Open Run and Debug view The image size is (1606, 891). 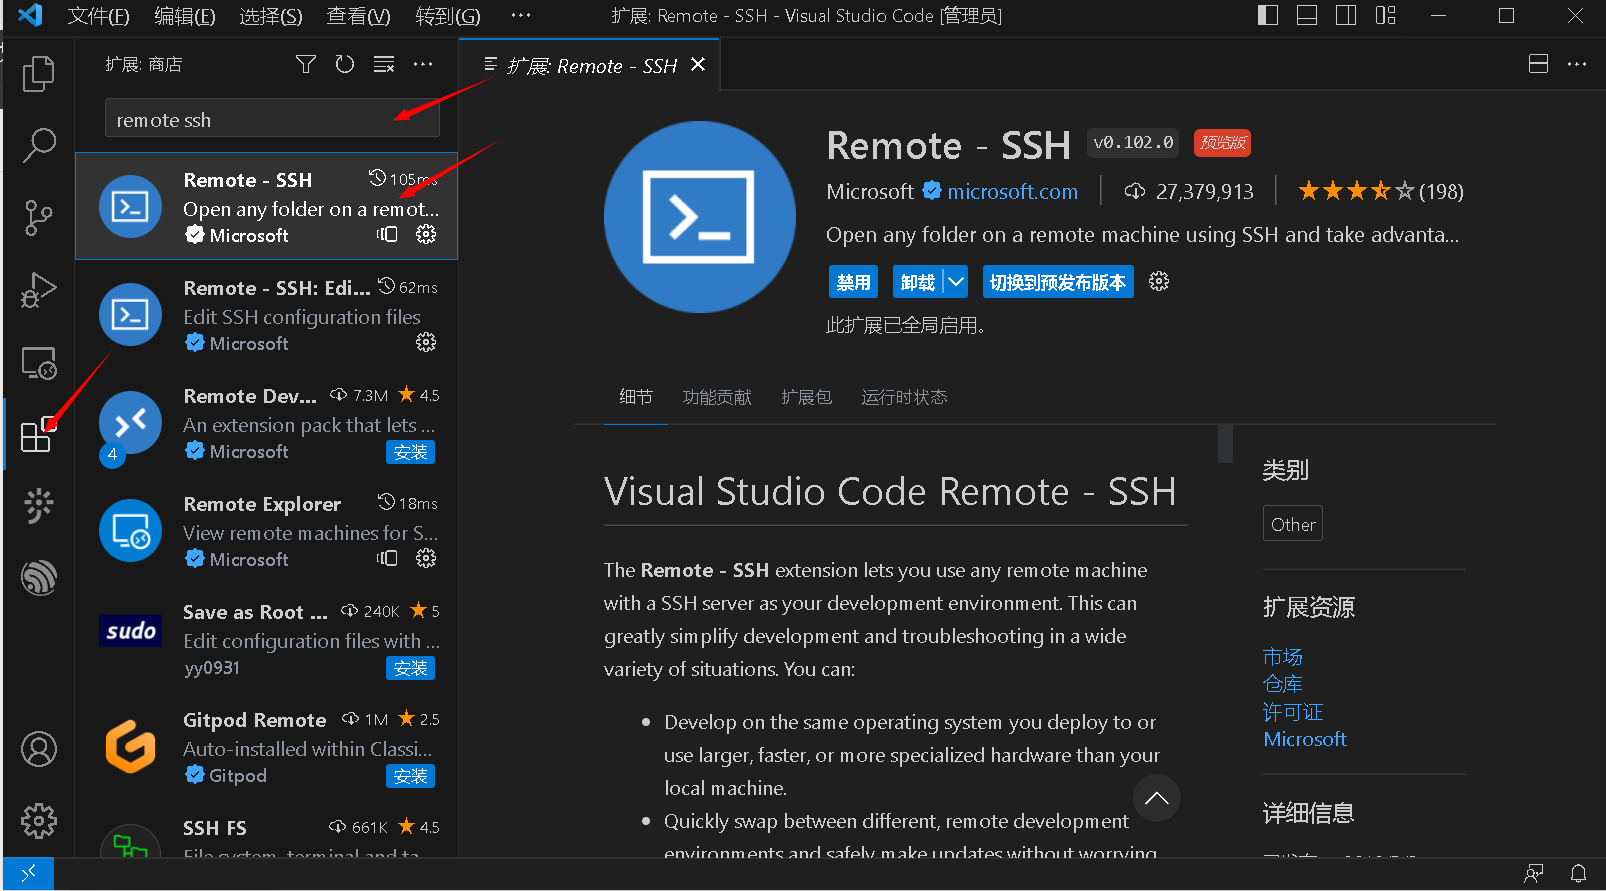39,290
